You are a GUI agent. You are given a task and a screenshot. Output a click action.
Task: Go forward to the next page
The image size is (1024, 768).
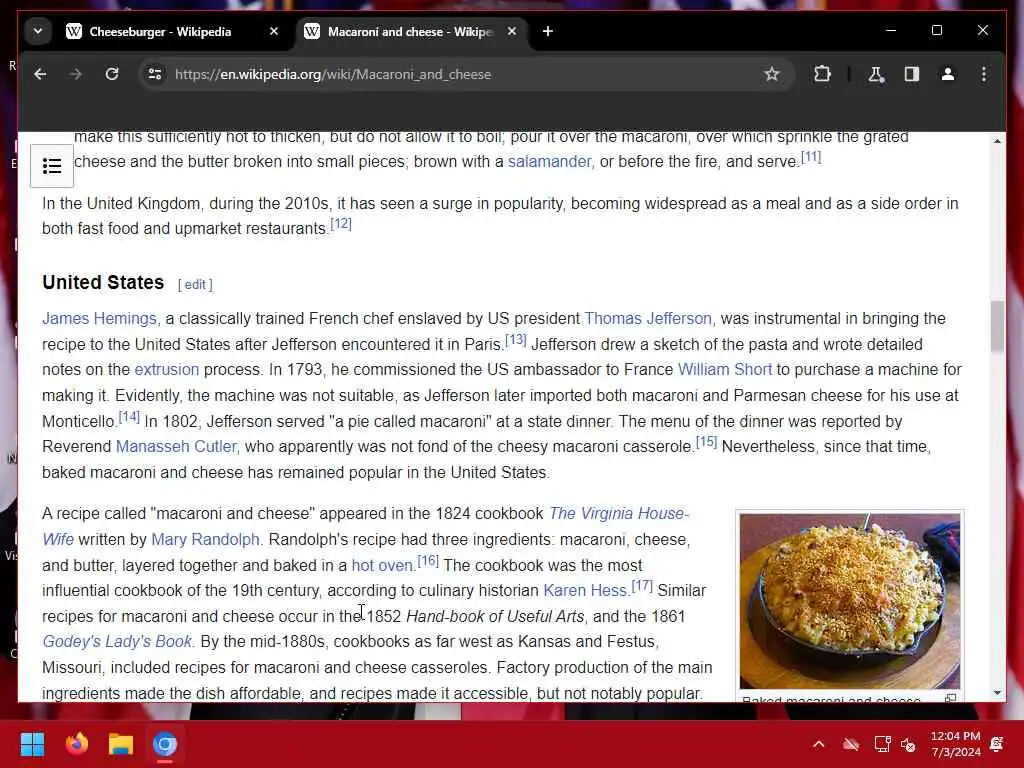pos(76,74)
